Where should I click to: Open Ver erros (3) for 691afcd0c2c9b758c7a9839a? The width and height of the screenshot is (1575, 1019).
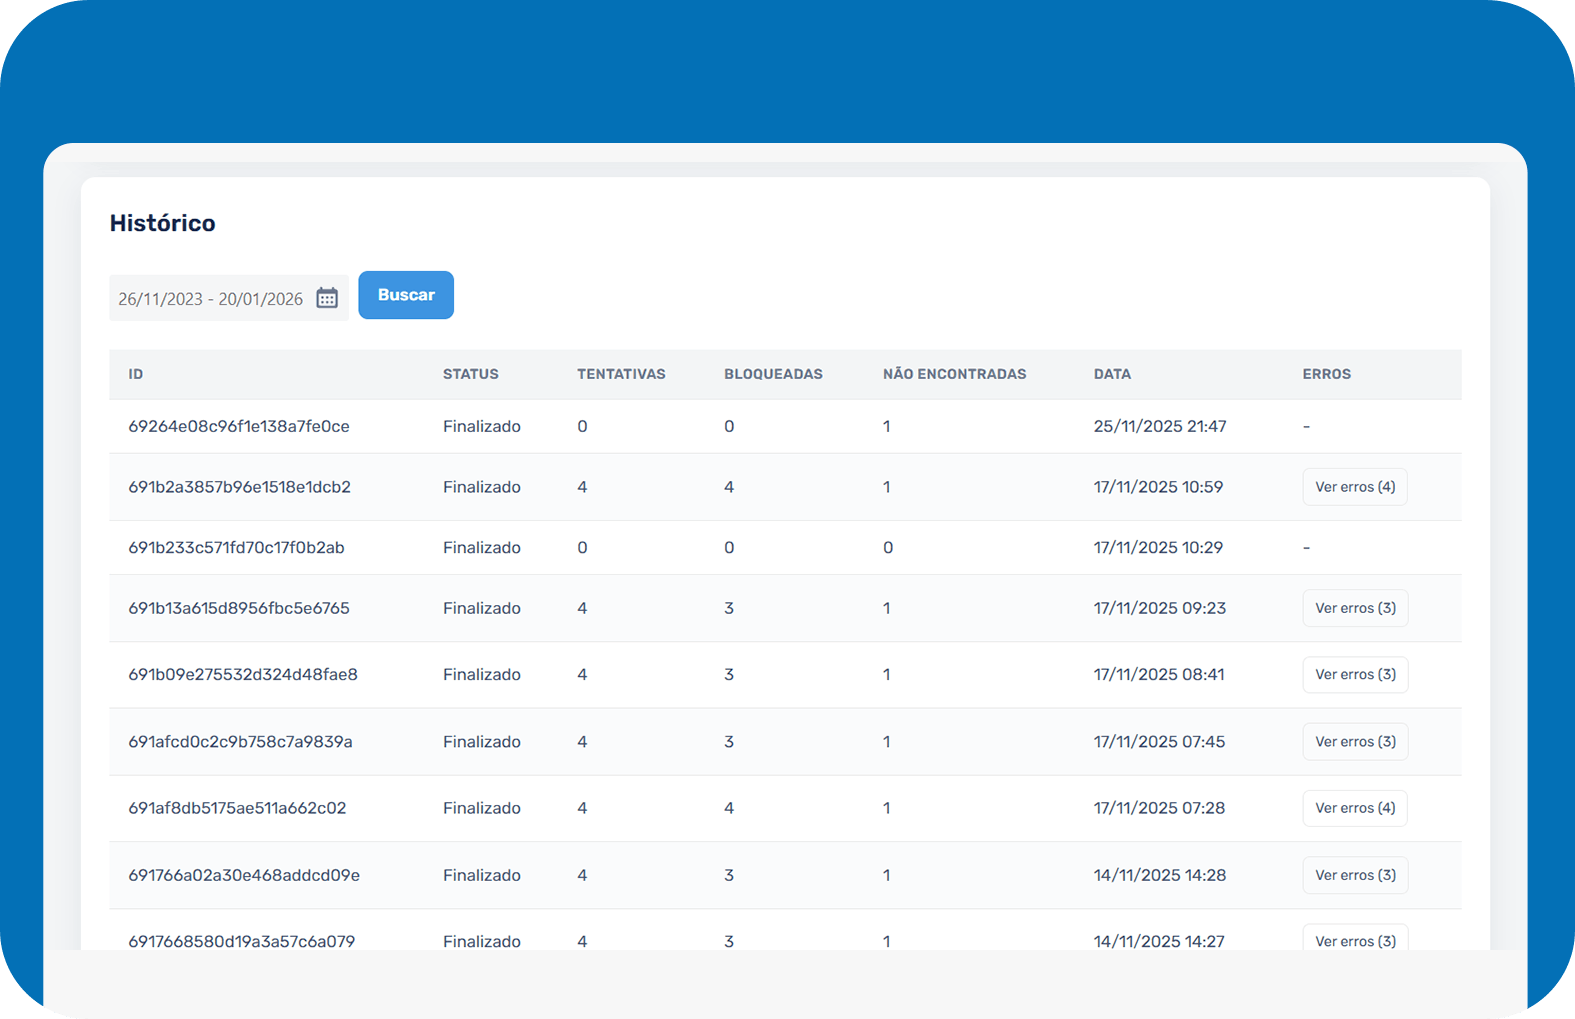(1355, 742)
